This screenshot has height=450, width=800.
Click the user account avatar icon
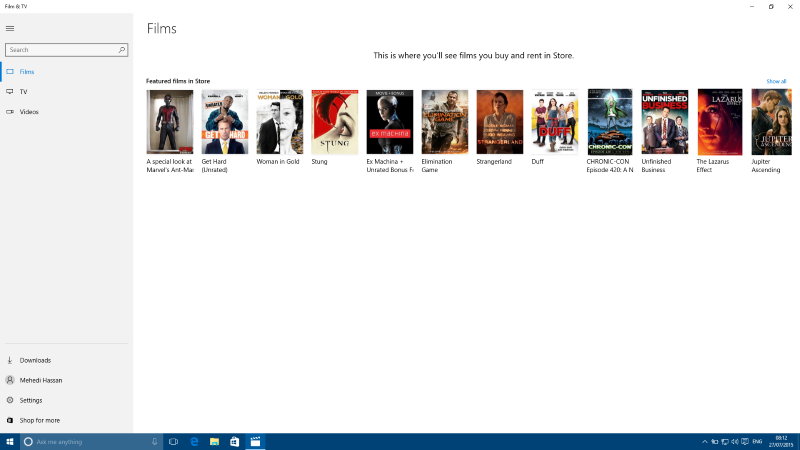(10, 380)
